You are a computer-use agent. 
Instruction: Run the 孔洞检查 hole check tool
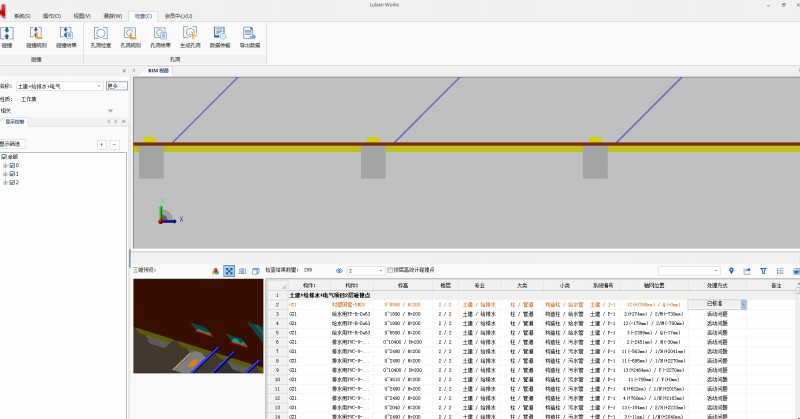101,37
